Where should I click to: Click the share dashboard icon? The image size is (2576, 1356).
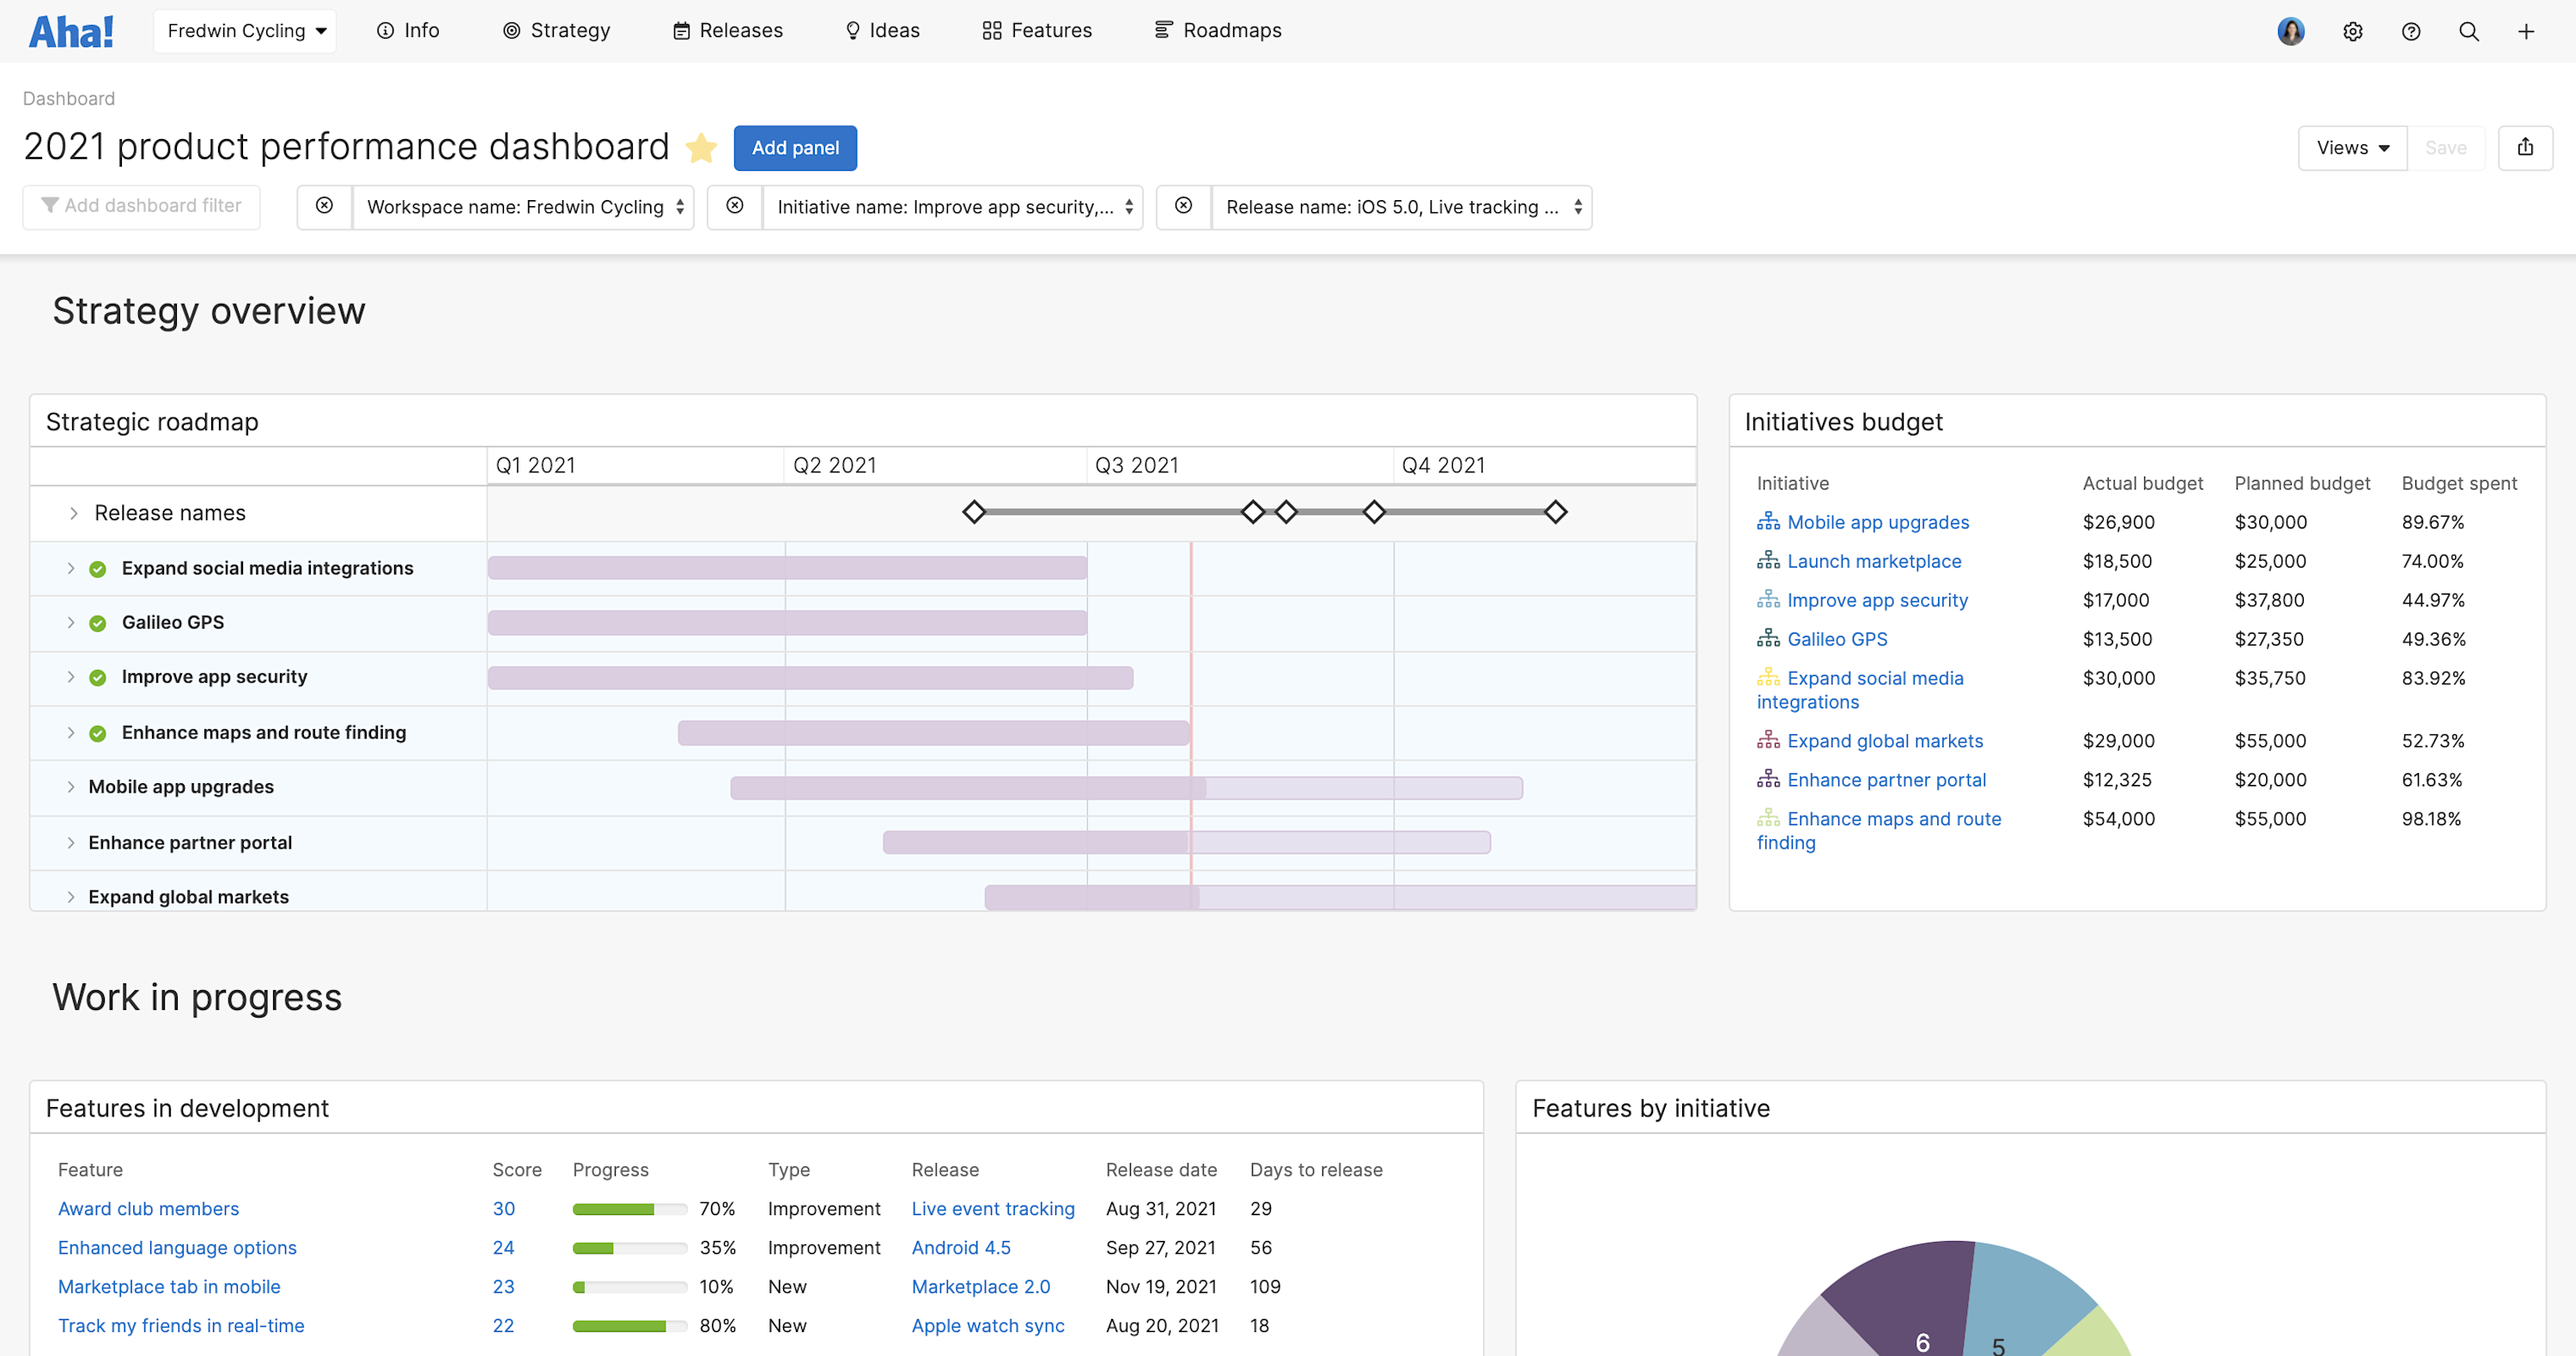coord(2526,147)
